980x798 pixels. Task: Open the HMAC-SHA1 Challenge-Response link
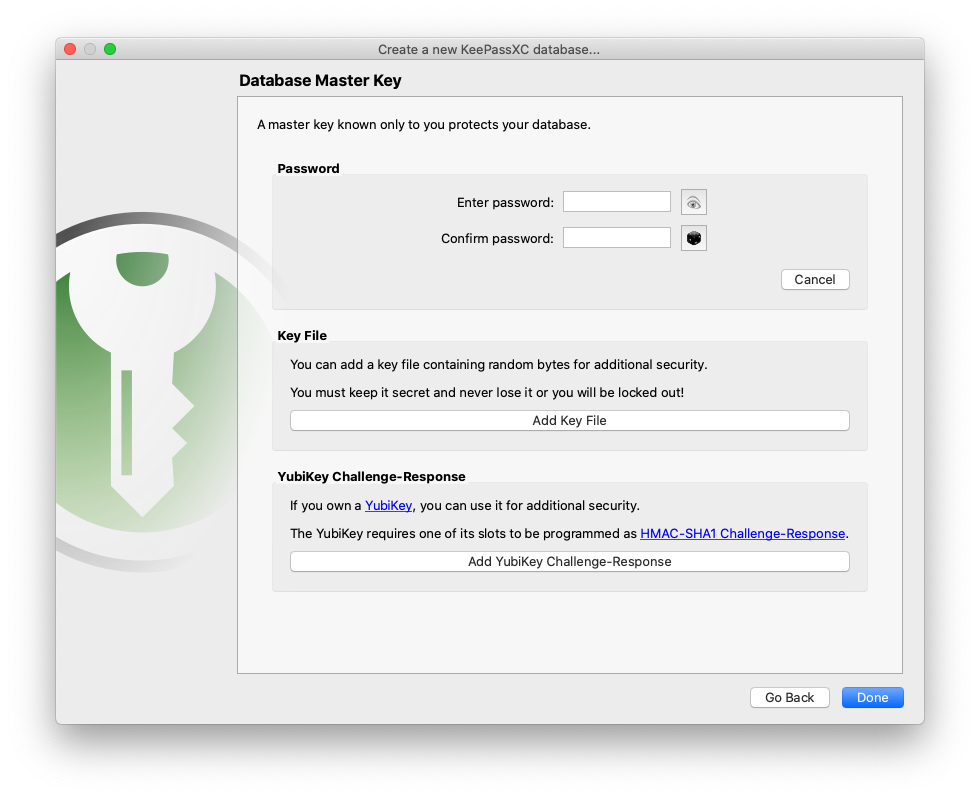742,534
